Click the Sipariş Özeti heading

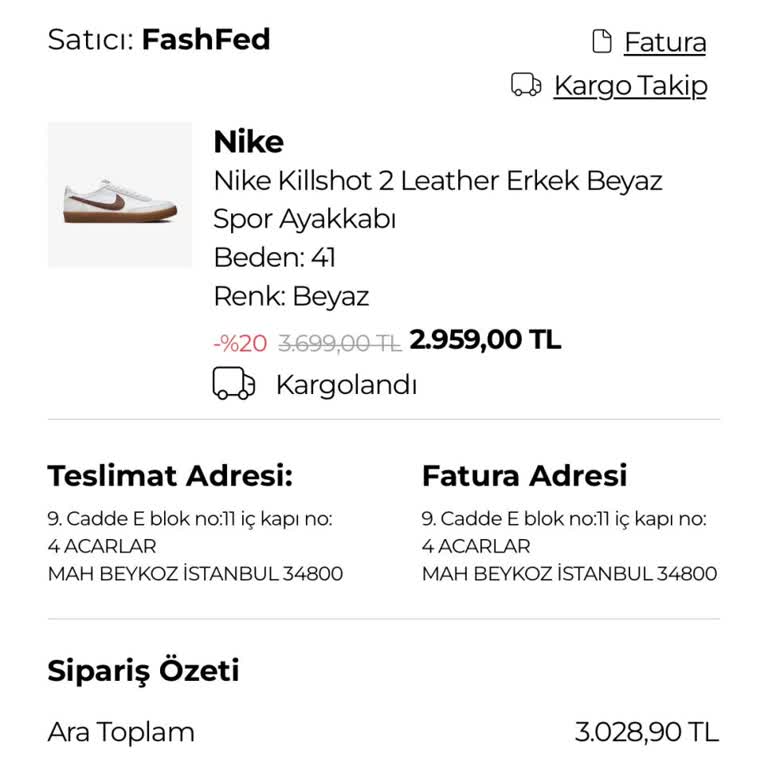tap(143, 671)
